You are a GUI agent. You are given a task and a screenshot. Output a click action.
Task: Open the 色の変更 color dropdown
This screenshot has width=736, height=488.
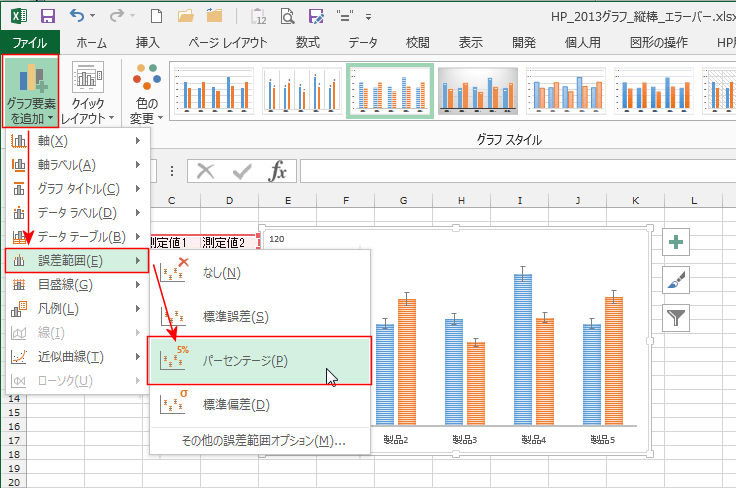(x=146, y=92)
